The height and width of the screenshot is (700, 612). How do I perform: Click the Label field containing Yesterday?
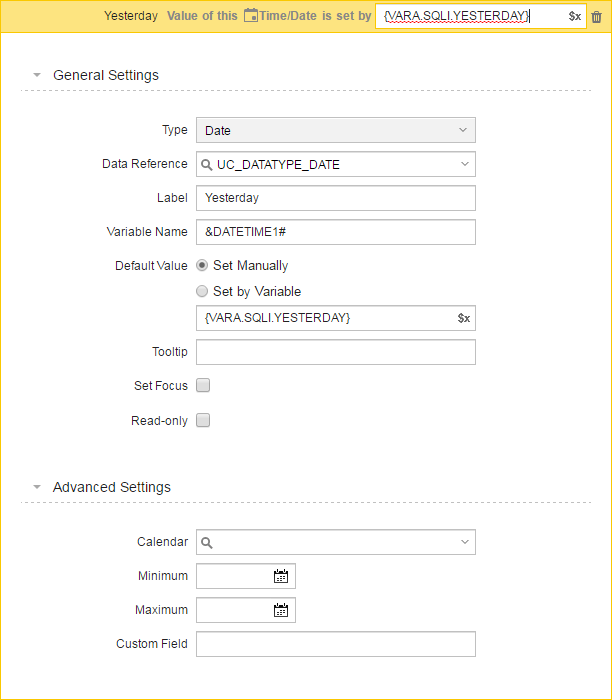tap(336, 198)
